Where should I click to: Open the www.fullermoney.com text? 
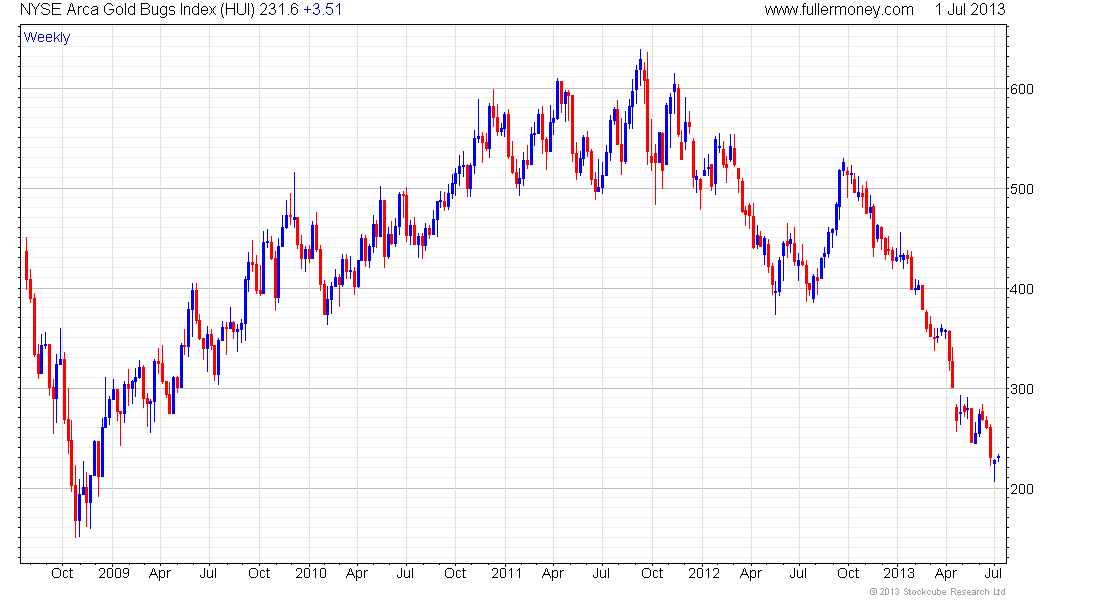point(839,10)
